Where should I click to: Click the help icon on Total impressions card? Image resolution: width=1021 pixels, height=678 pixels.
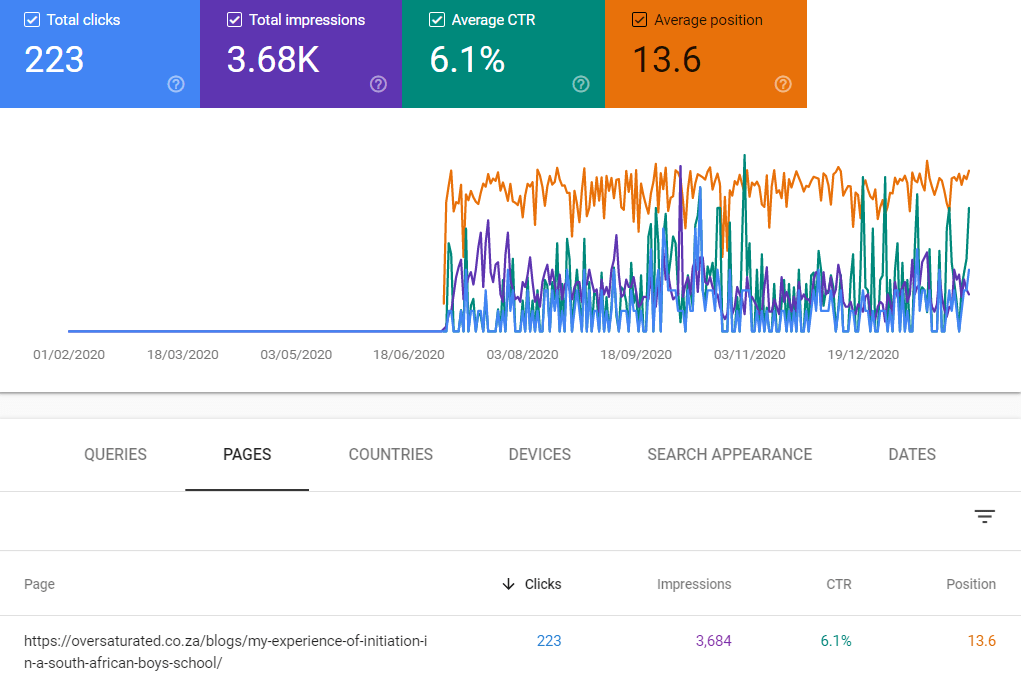pos(378,84)
